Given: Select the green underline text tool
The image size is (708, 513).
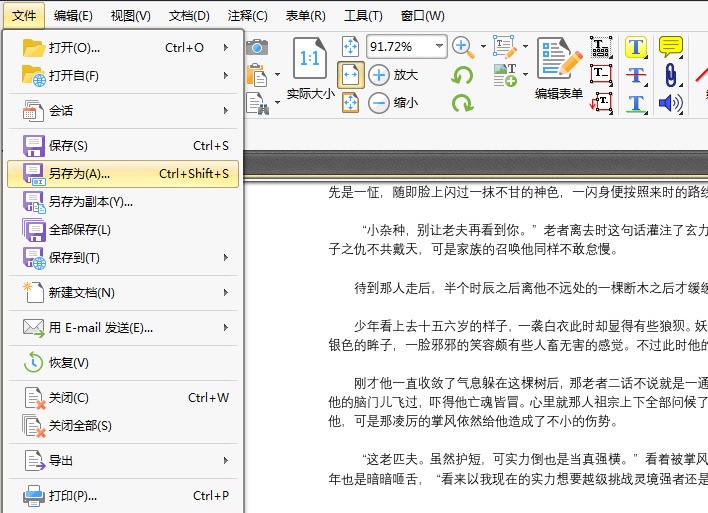Looking at the screenshot, I should coord(636,103).
